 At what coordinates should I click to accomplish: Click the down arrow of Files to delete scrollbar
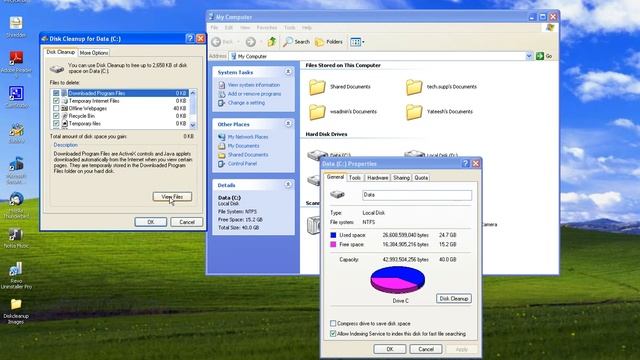(x=193, y=125)
